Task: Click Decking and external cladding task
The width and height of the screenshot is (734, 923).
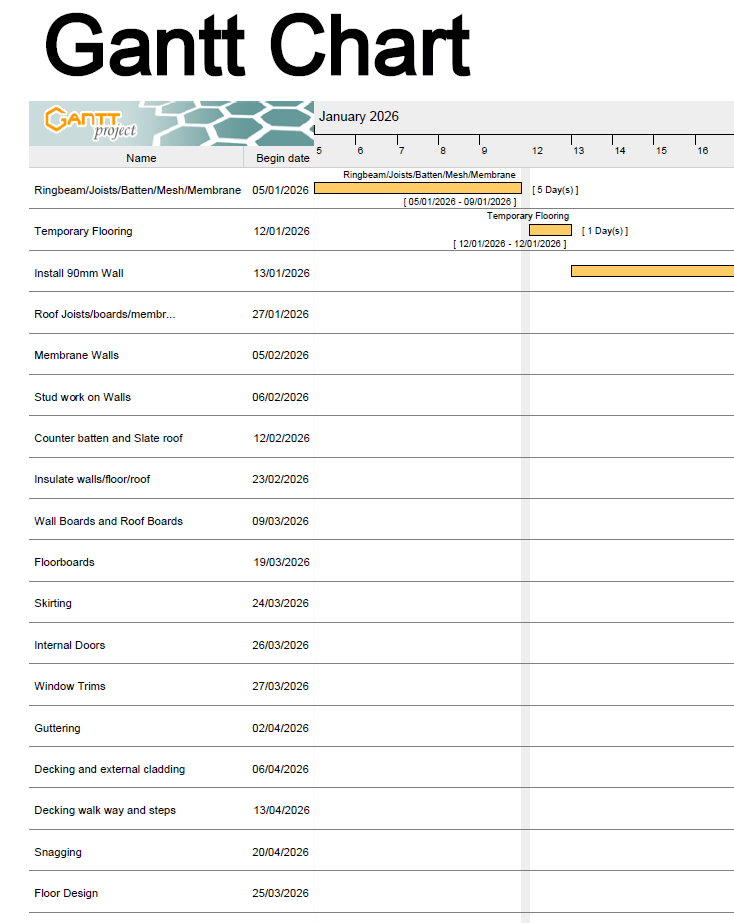Action: click(109, 769)
